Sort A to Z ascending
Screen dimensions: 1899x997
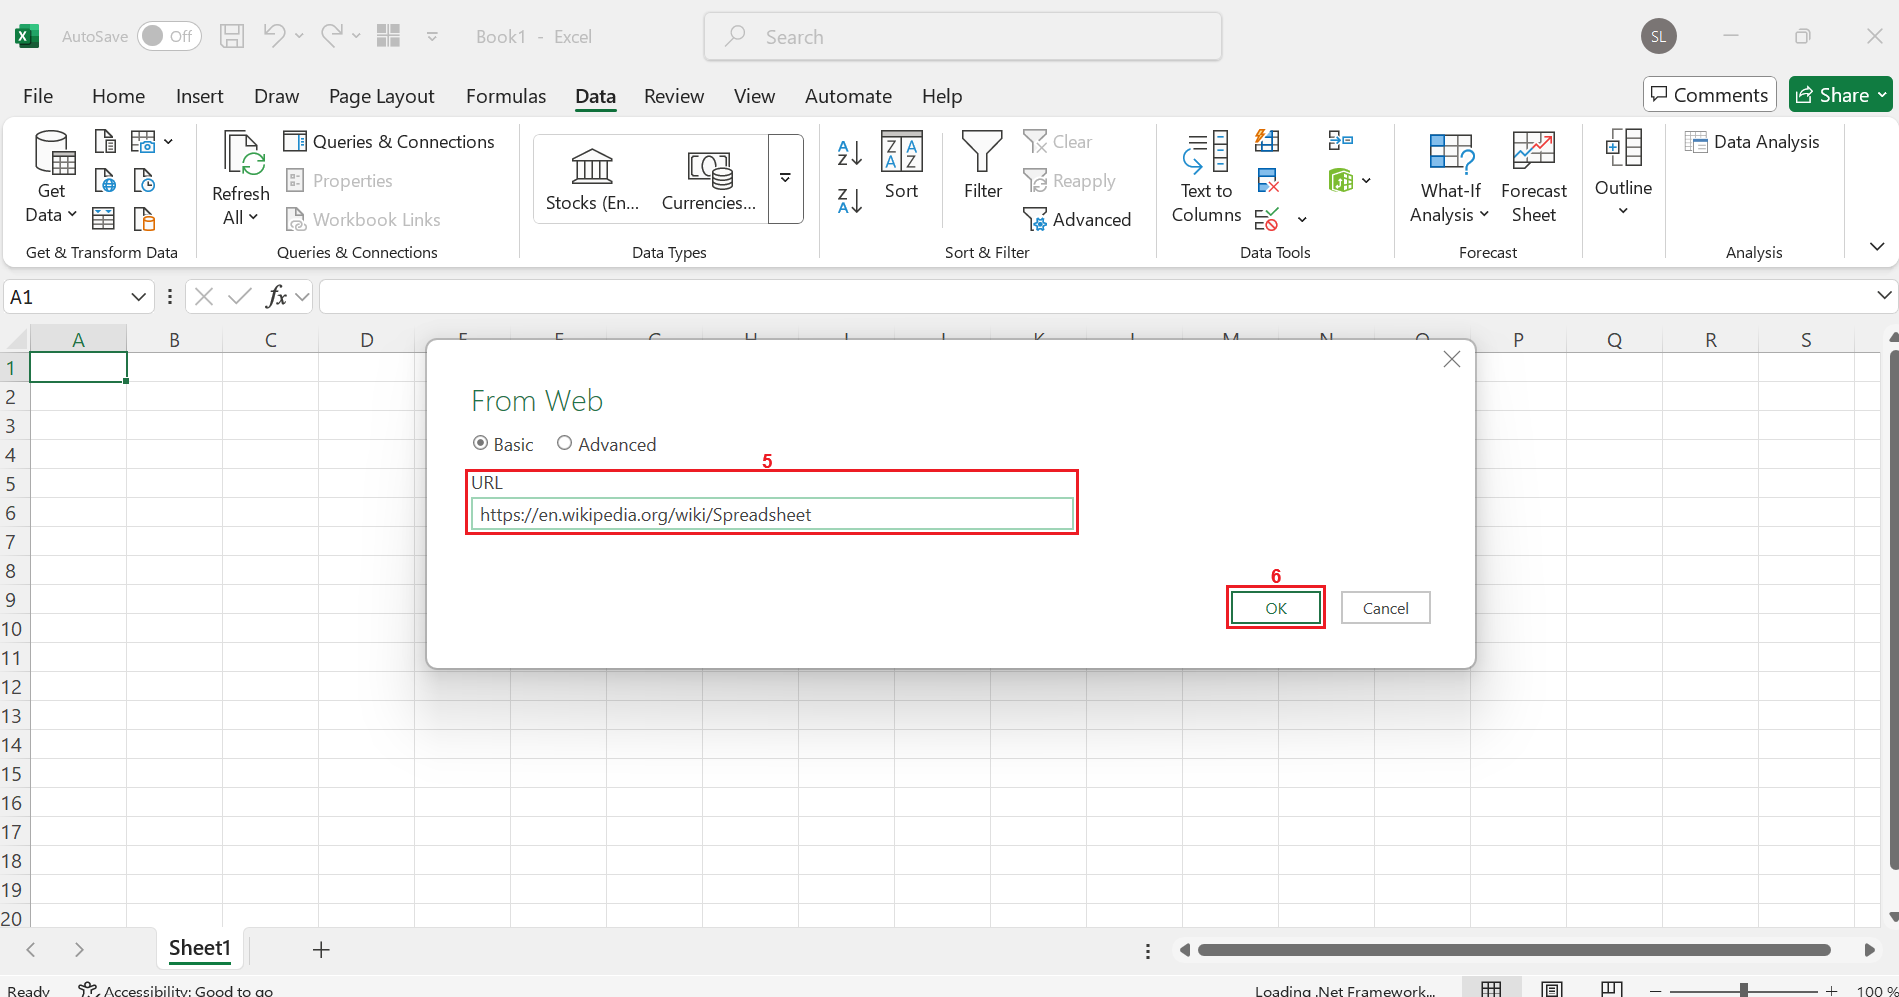(850, 153)
